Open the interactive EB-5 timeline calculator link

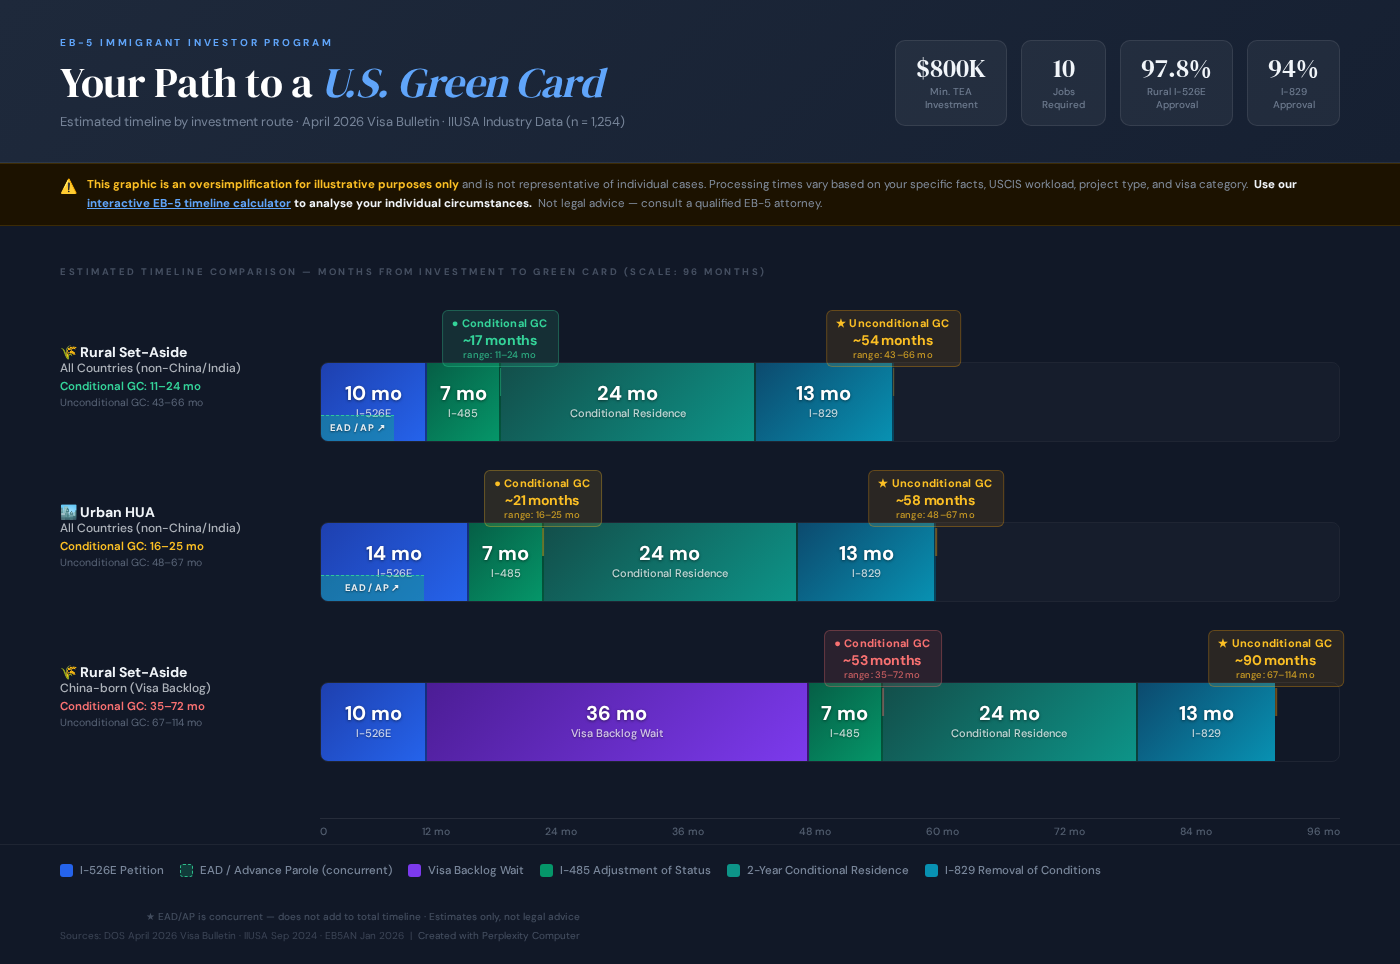click(189, 203)
